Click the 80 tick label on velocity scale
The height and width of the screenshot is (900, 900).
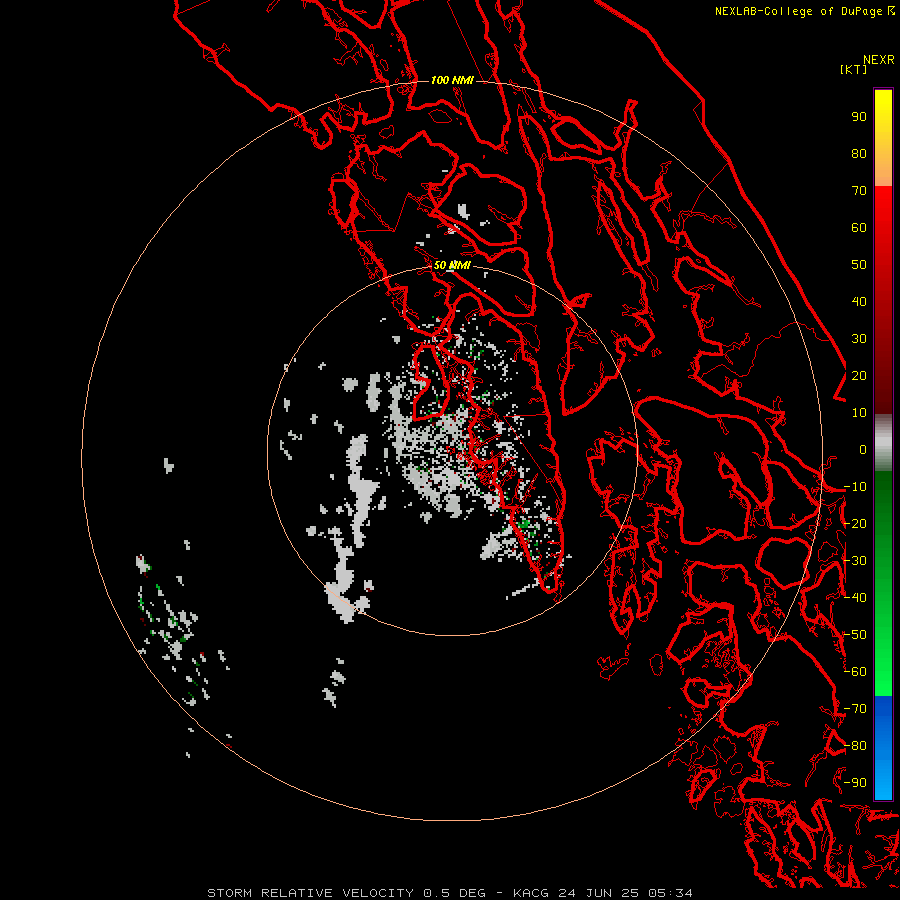859,154
